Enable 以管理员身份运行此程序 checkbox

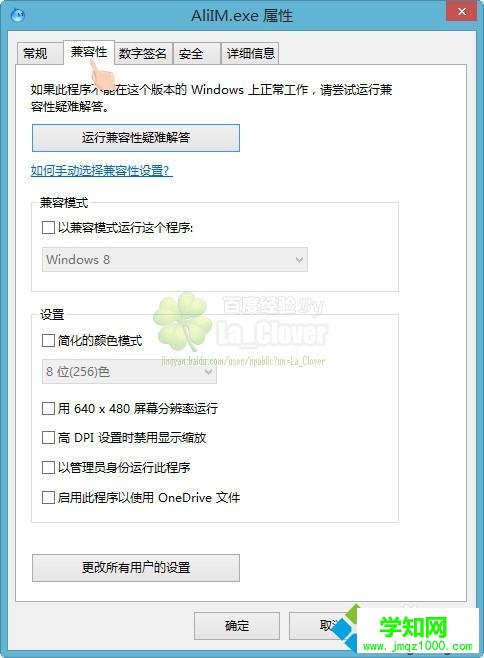point(49,467)
